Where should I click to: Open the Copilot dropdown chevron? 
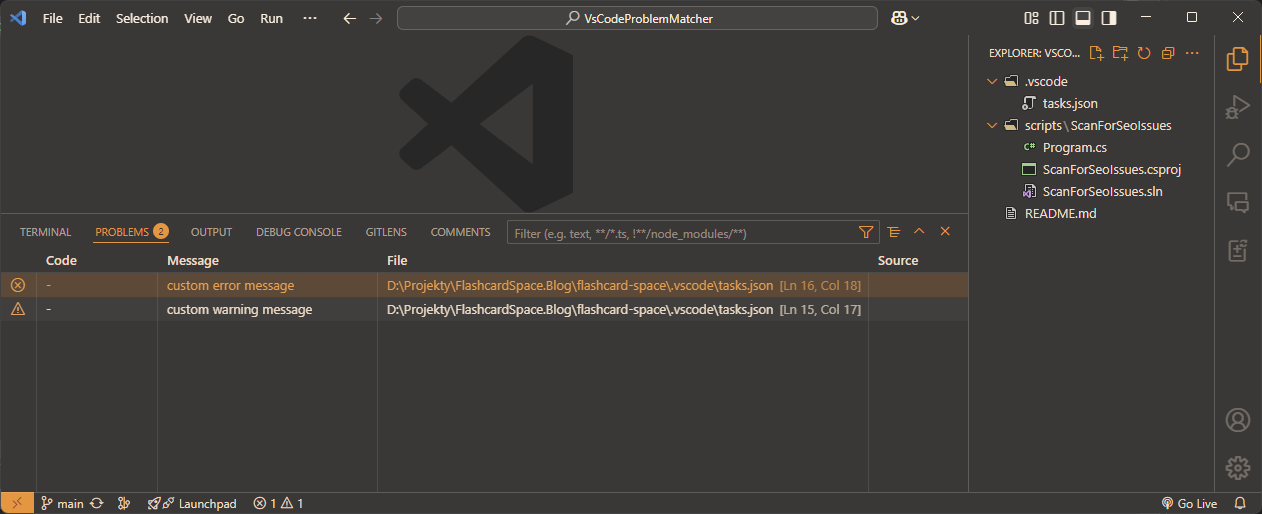(915, 18)
